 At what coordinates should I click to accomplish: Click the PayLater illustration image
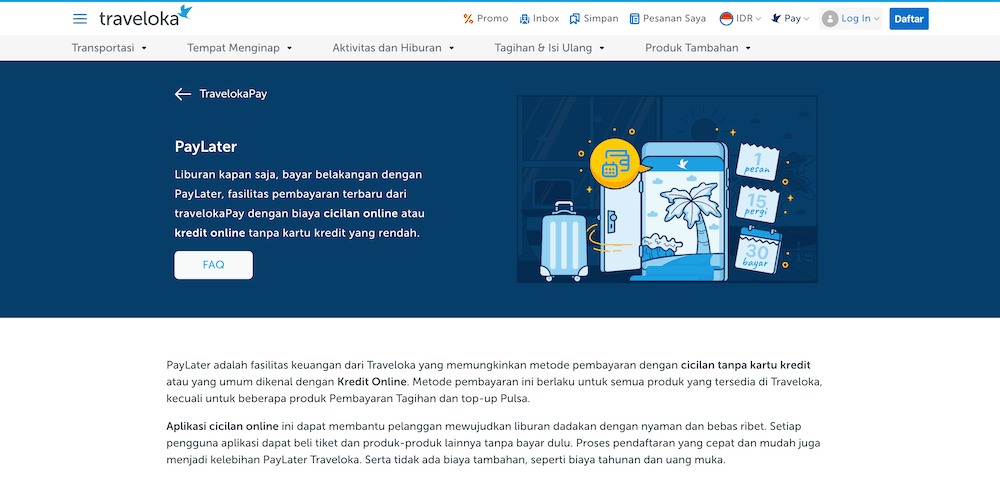[x=667, y=189]
